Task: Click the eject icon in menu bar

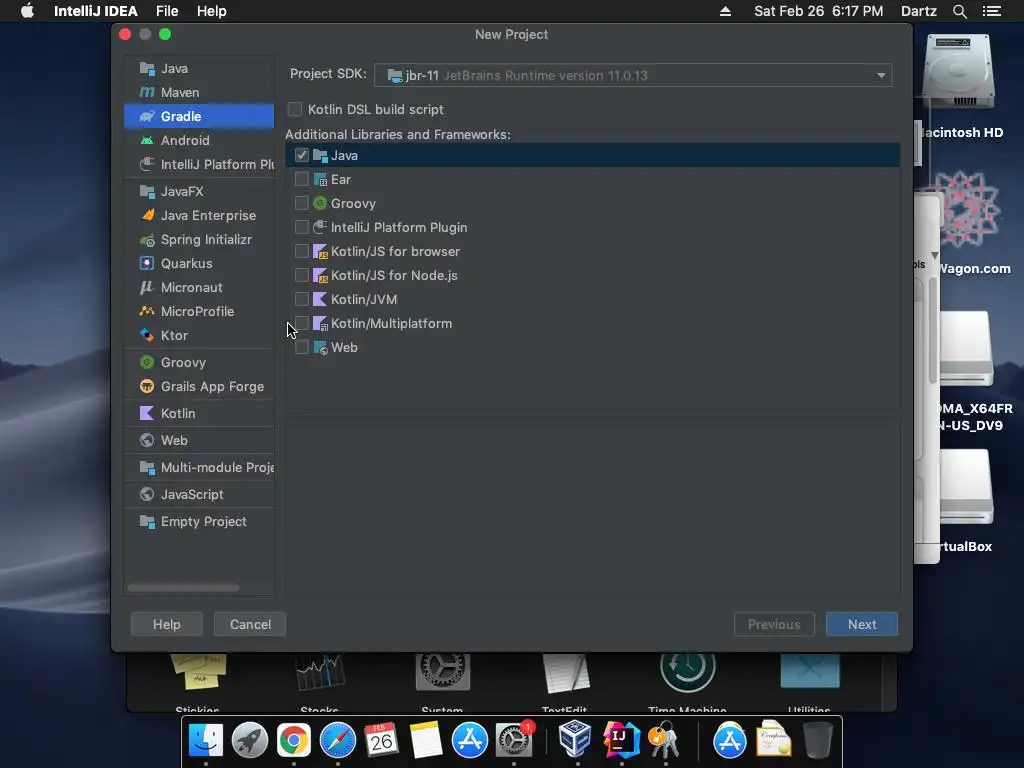Action: (x=725, y=11)
